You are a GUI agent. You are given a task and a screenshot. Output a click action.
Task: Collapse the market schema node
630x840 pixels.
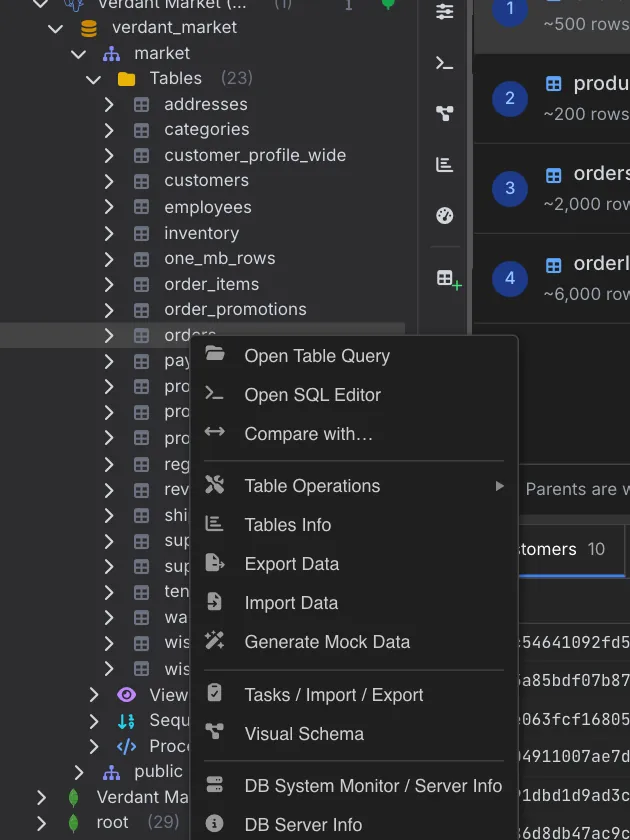(x=79, y=54)
